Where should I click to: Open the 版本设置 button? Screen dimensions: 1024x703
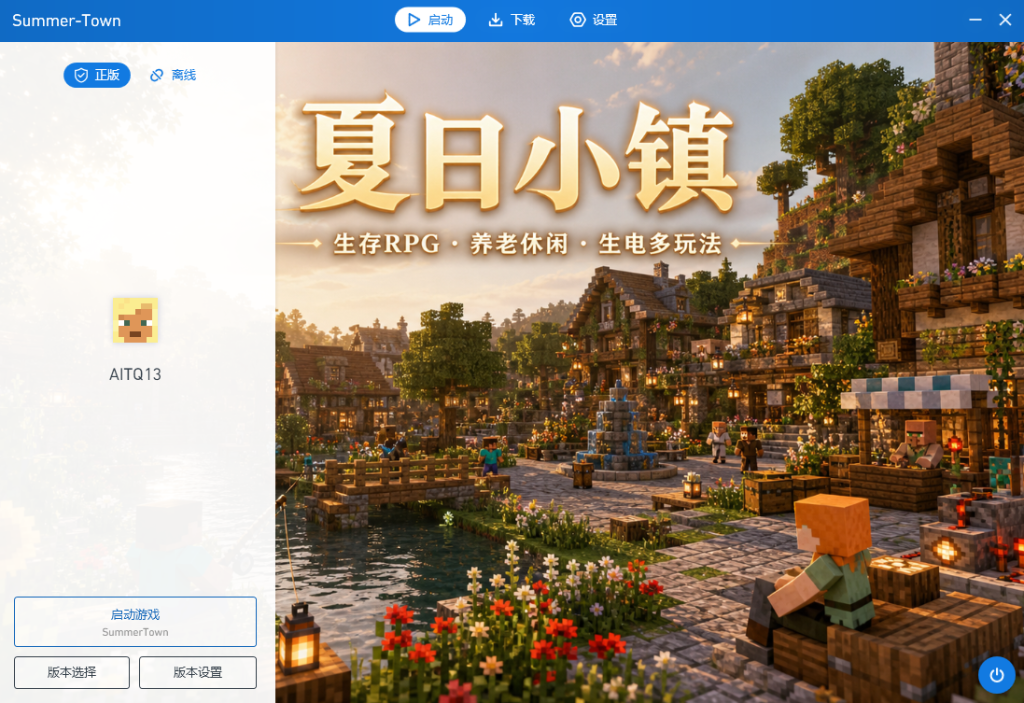[198, 672]
